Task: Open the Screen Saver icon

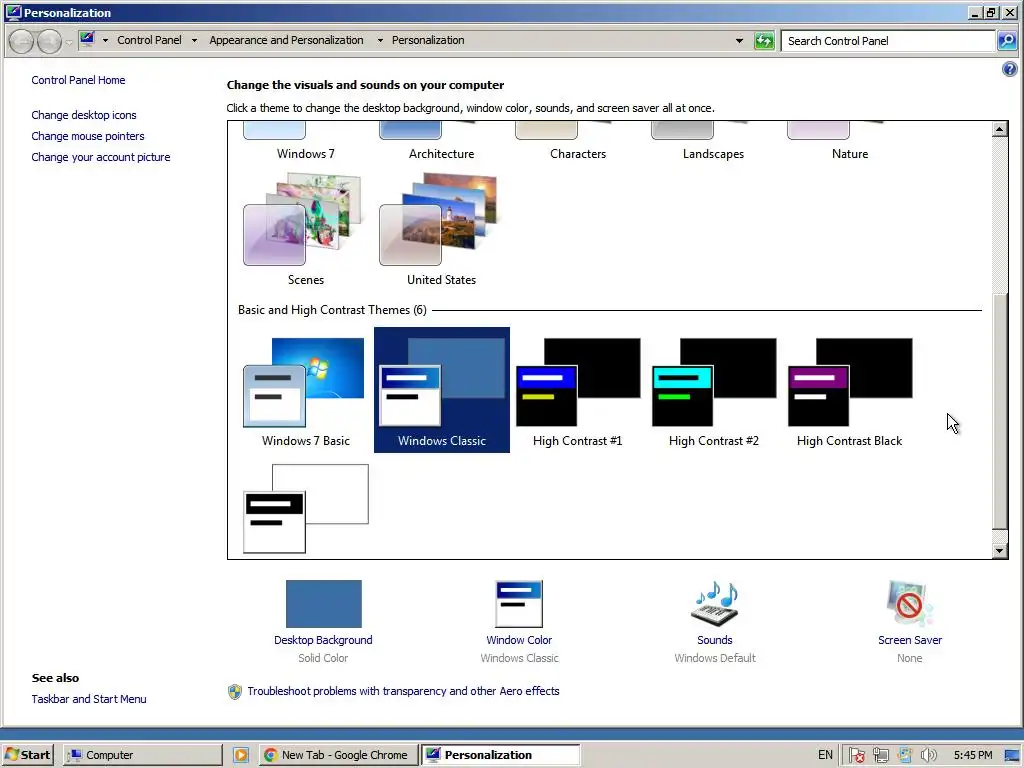Action: pyautogui.click(x=910, y=604)
